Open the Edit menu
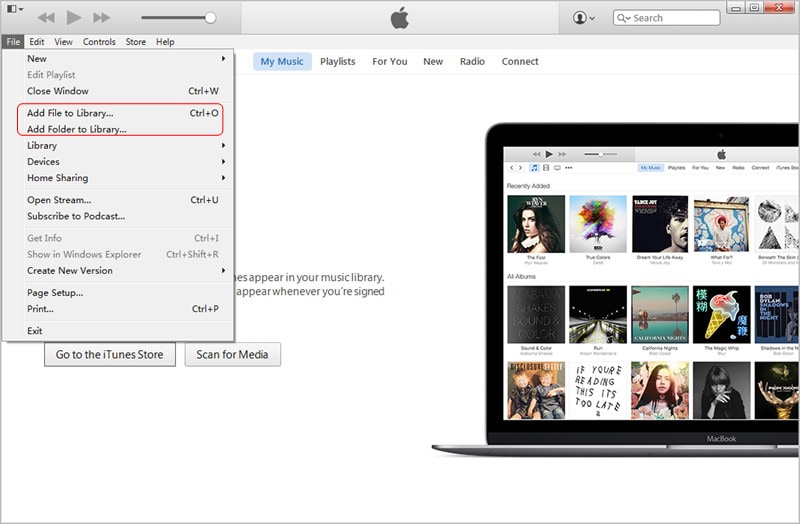Viewport: 800px width, 524px height. [x=36, y=42]
